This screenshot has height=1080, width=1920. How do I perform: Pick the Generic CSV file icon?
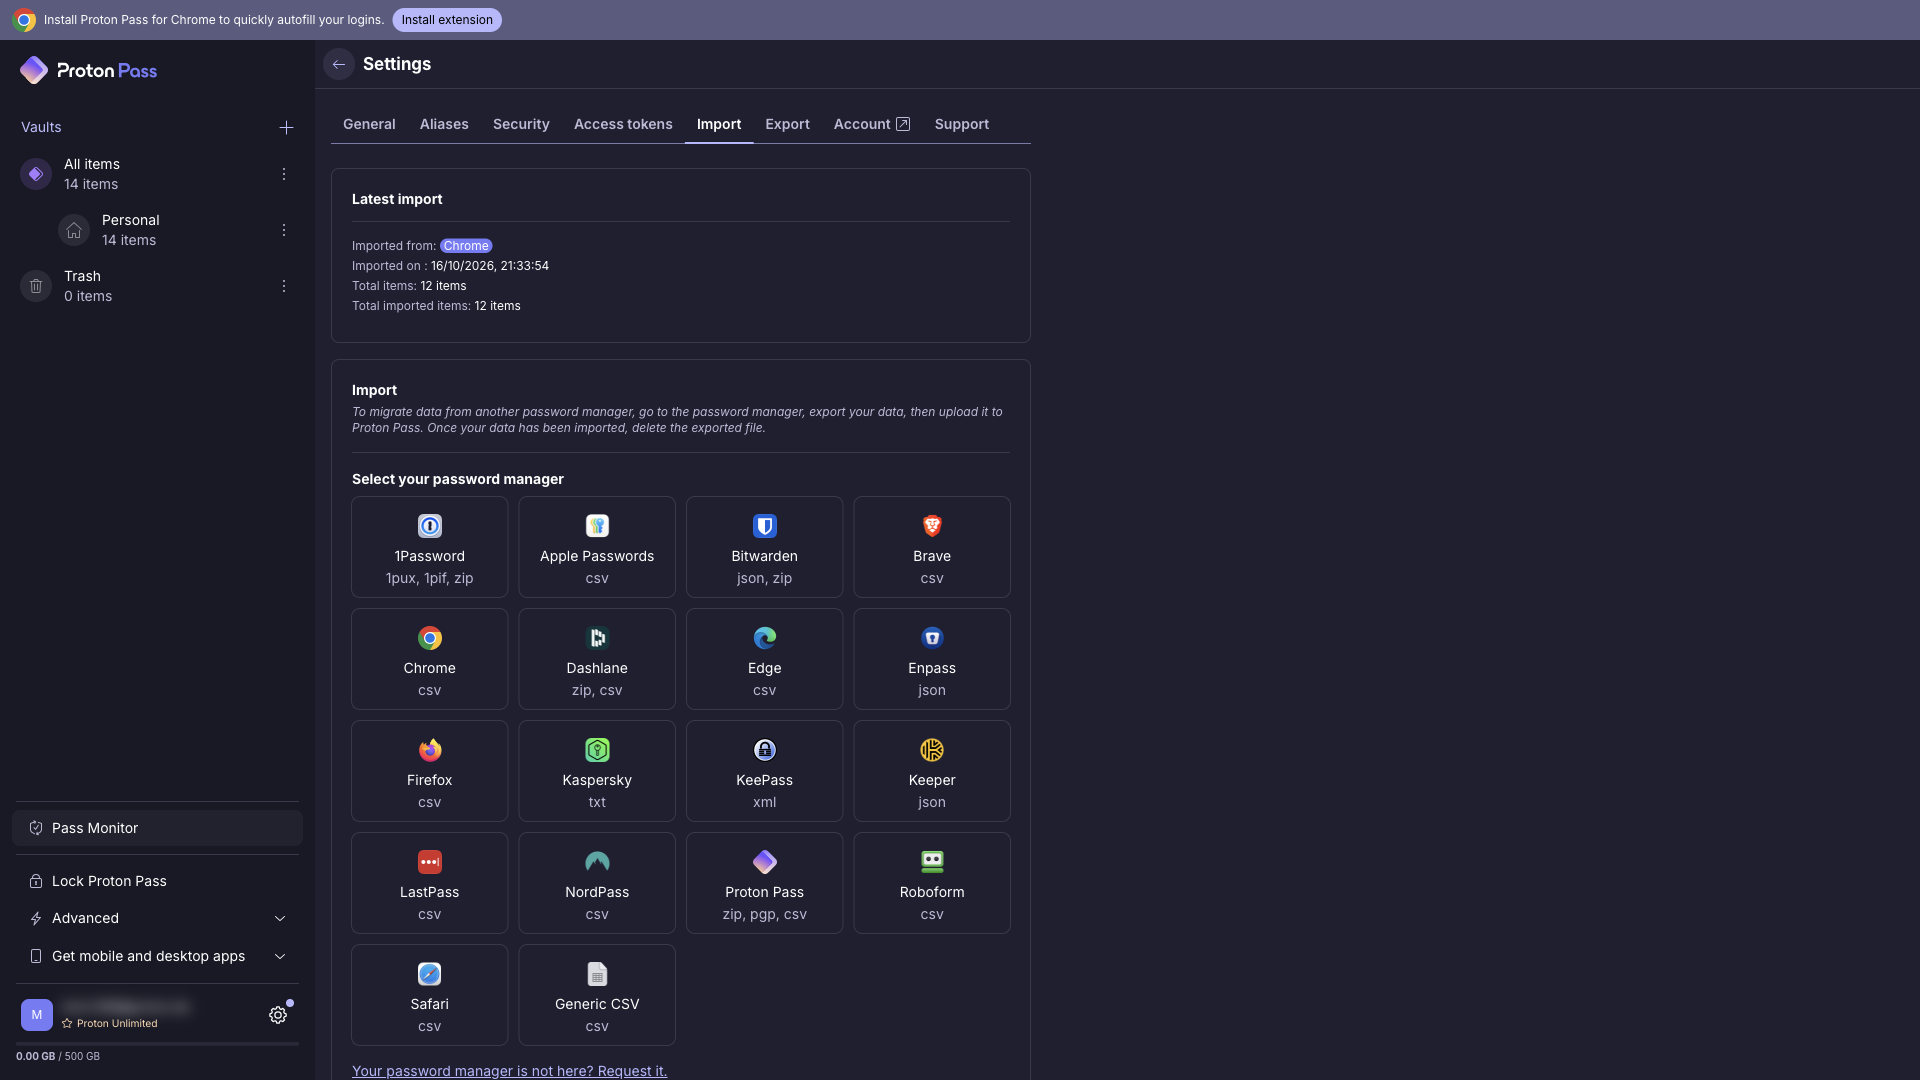pyautogui.click(x=597, y=974)
